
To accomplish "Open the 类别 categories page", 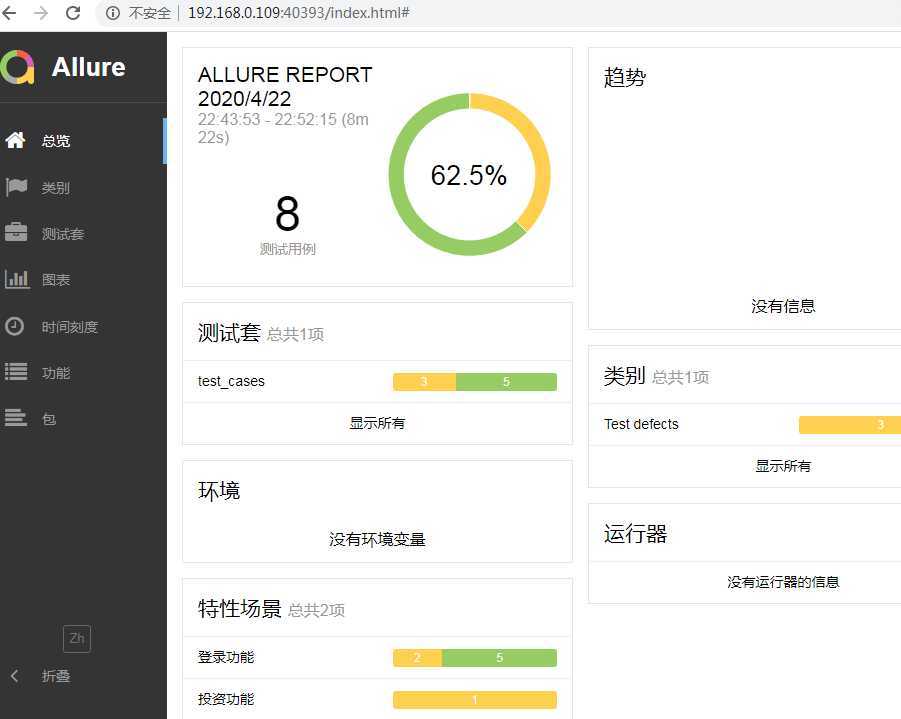I will [83, 187].
